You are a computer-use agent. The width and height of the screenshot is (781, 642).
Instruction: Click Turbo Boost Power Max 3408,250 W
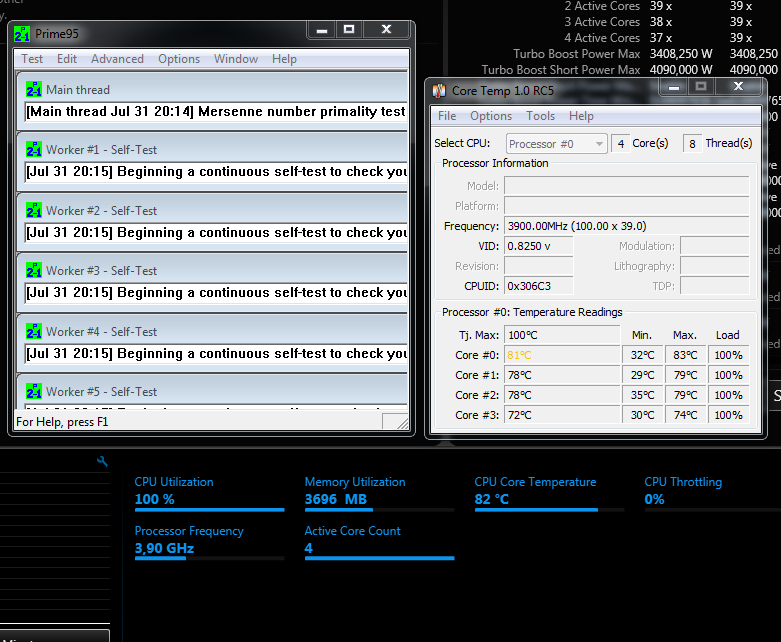pyautogui.click(x=681, y=54)
